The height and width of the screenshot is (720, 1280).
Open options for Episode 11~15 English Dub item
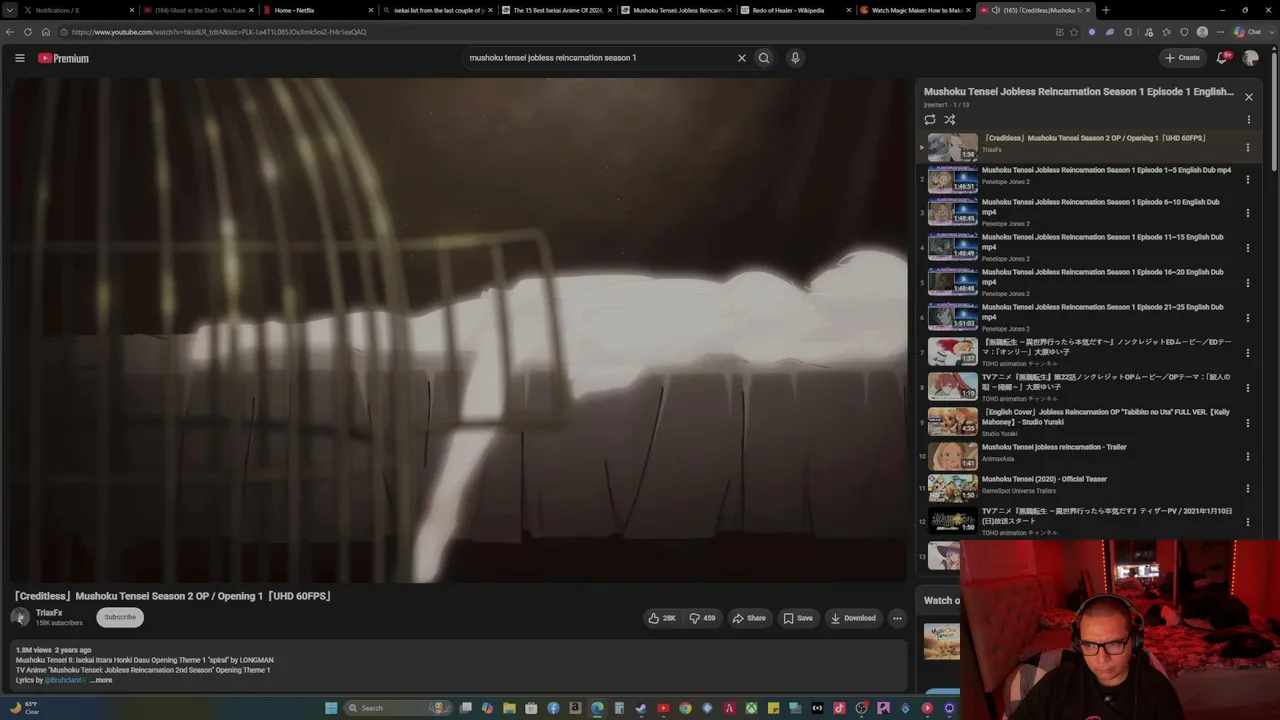[1247, 248]
